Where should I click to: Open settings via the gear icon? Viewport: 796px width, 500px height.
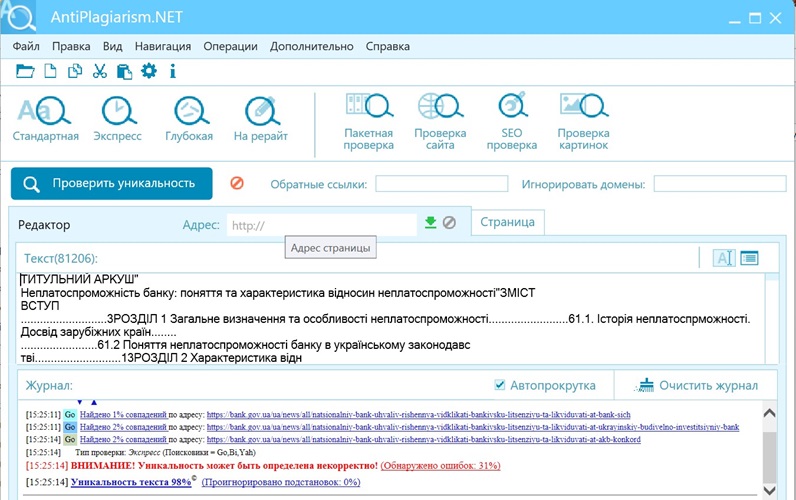[x=149, y=71]
